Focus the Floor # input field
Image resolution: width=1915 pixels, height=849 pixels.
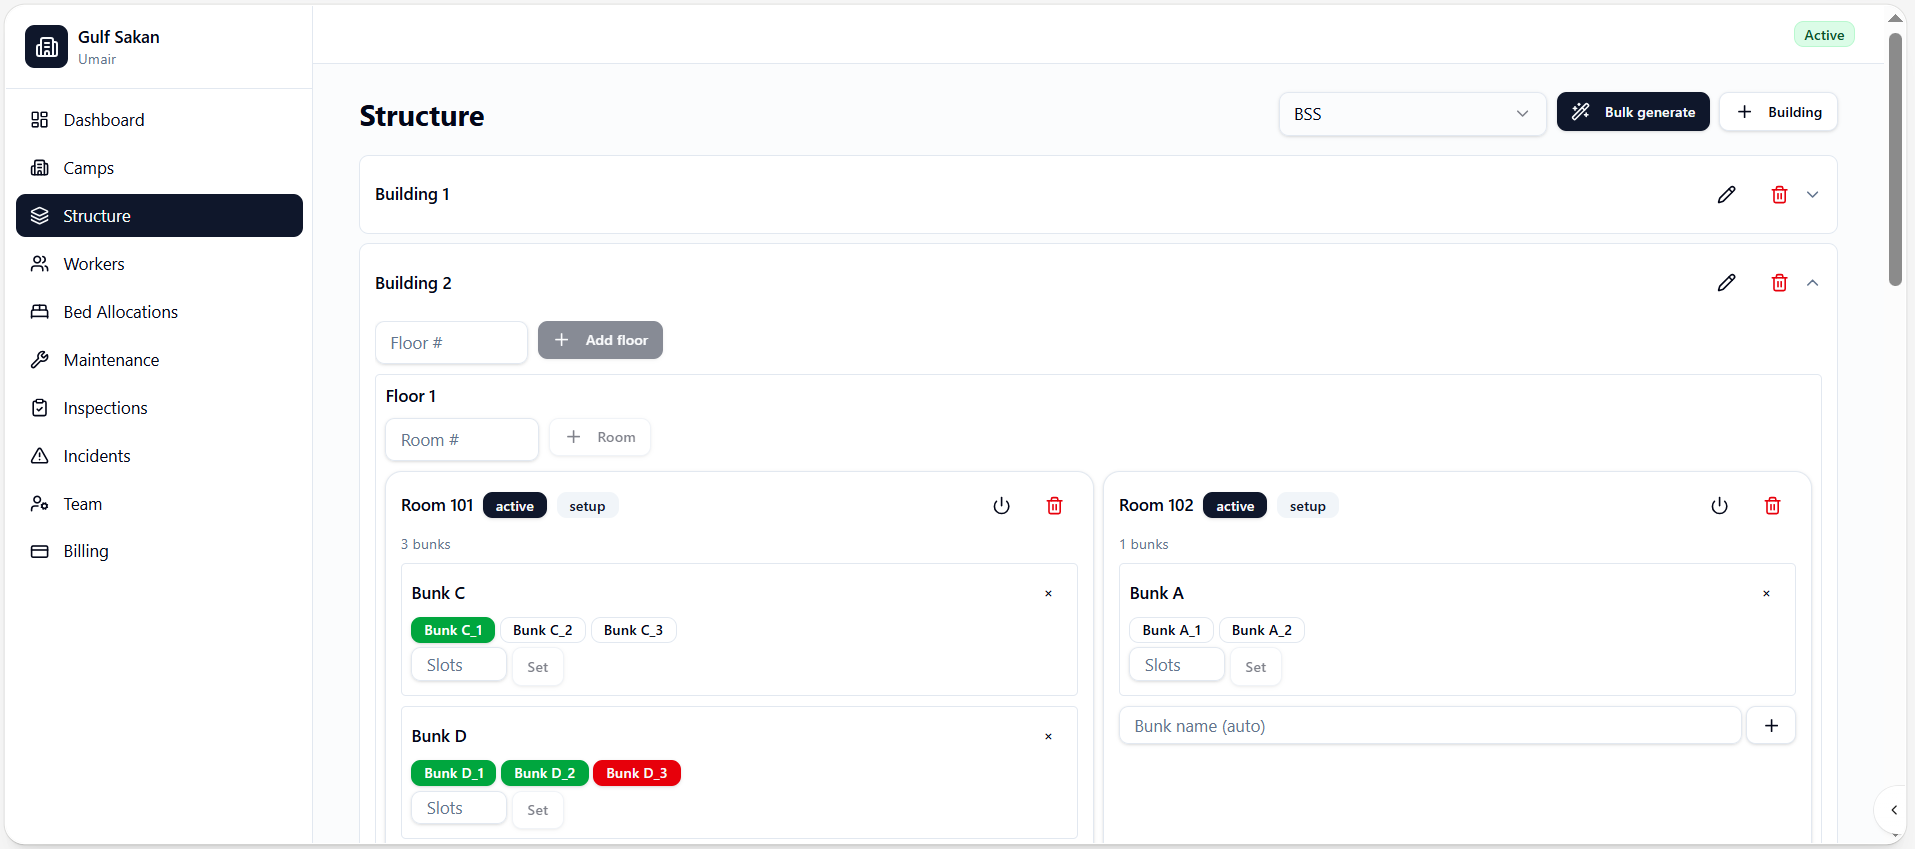click(451, 343)
